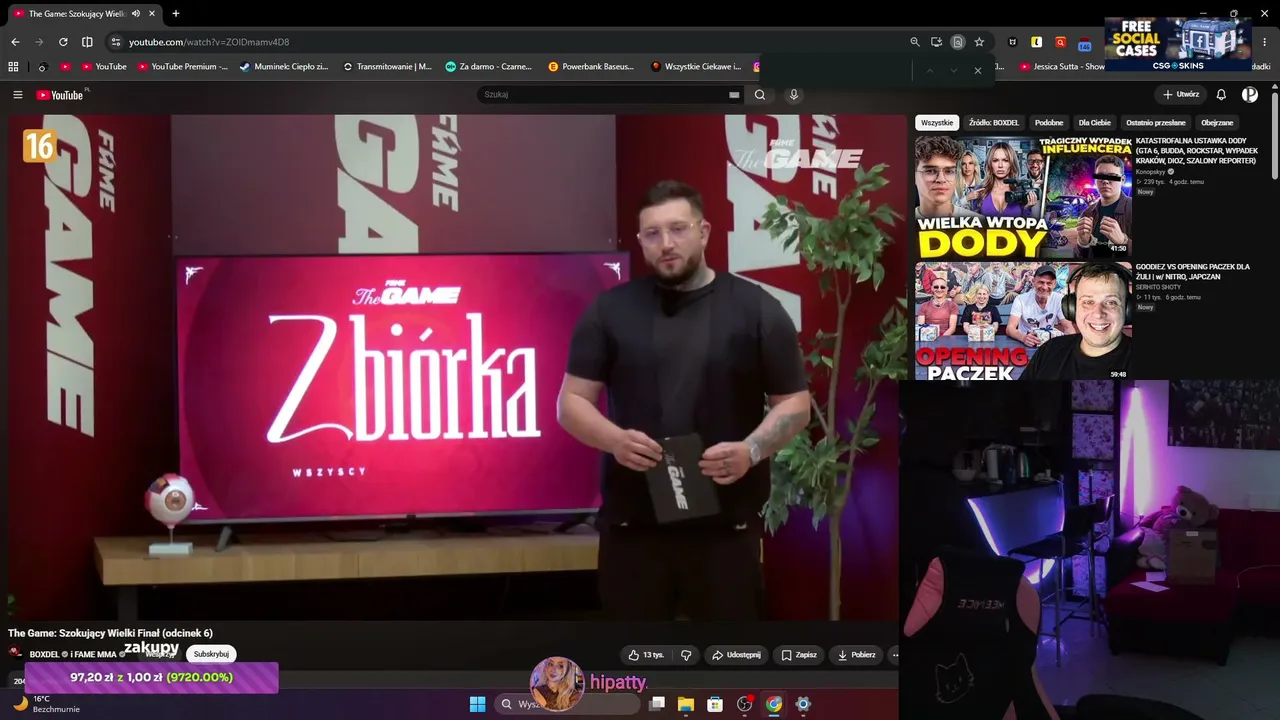Viewport: 1280px width, 720px height.
Task: Select the Podobne filter chip
Action: tap(1049, 123)
